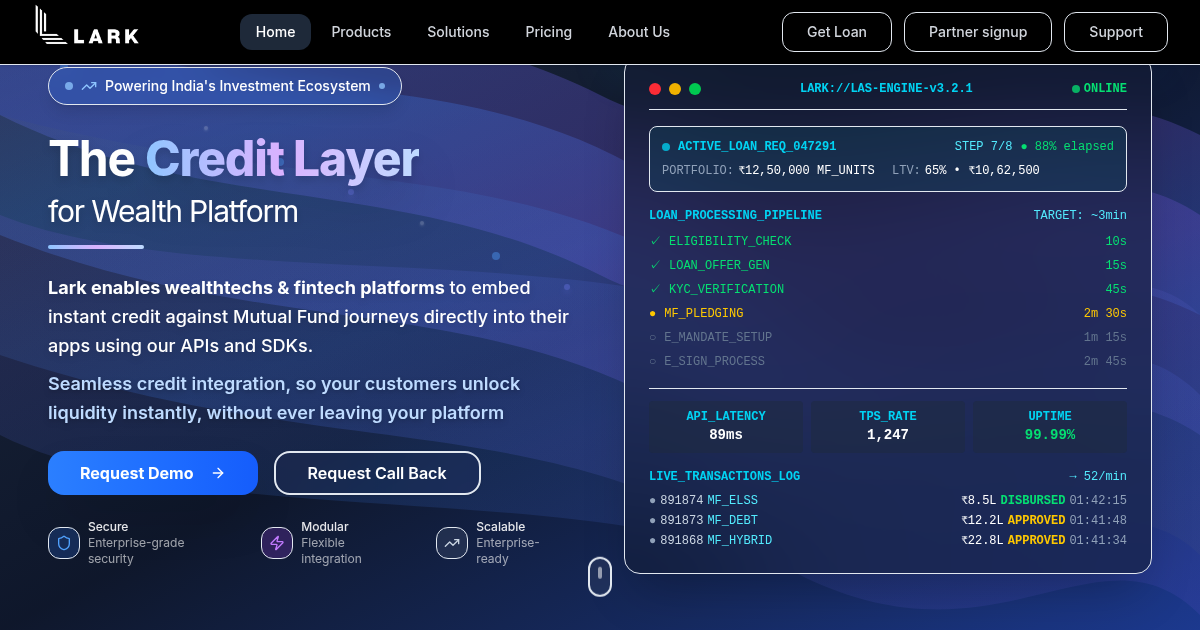This screenshot has width=1200, height=630.
Task: Click the 2m 30s duration for MF_PLEDGING
Action: tap(1105, 313)
